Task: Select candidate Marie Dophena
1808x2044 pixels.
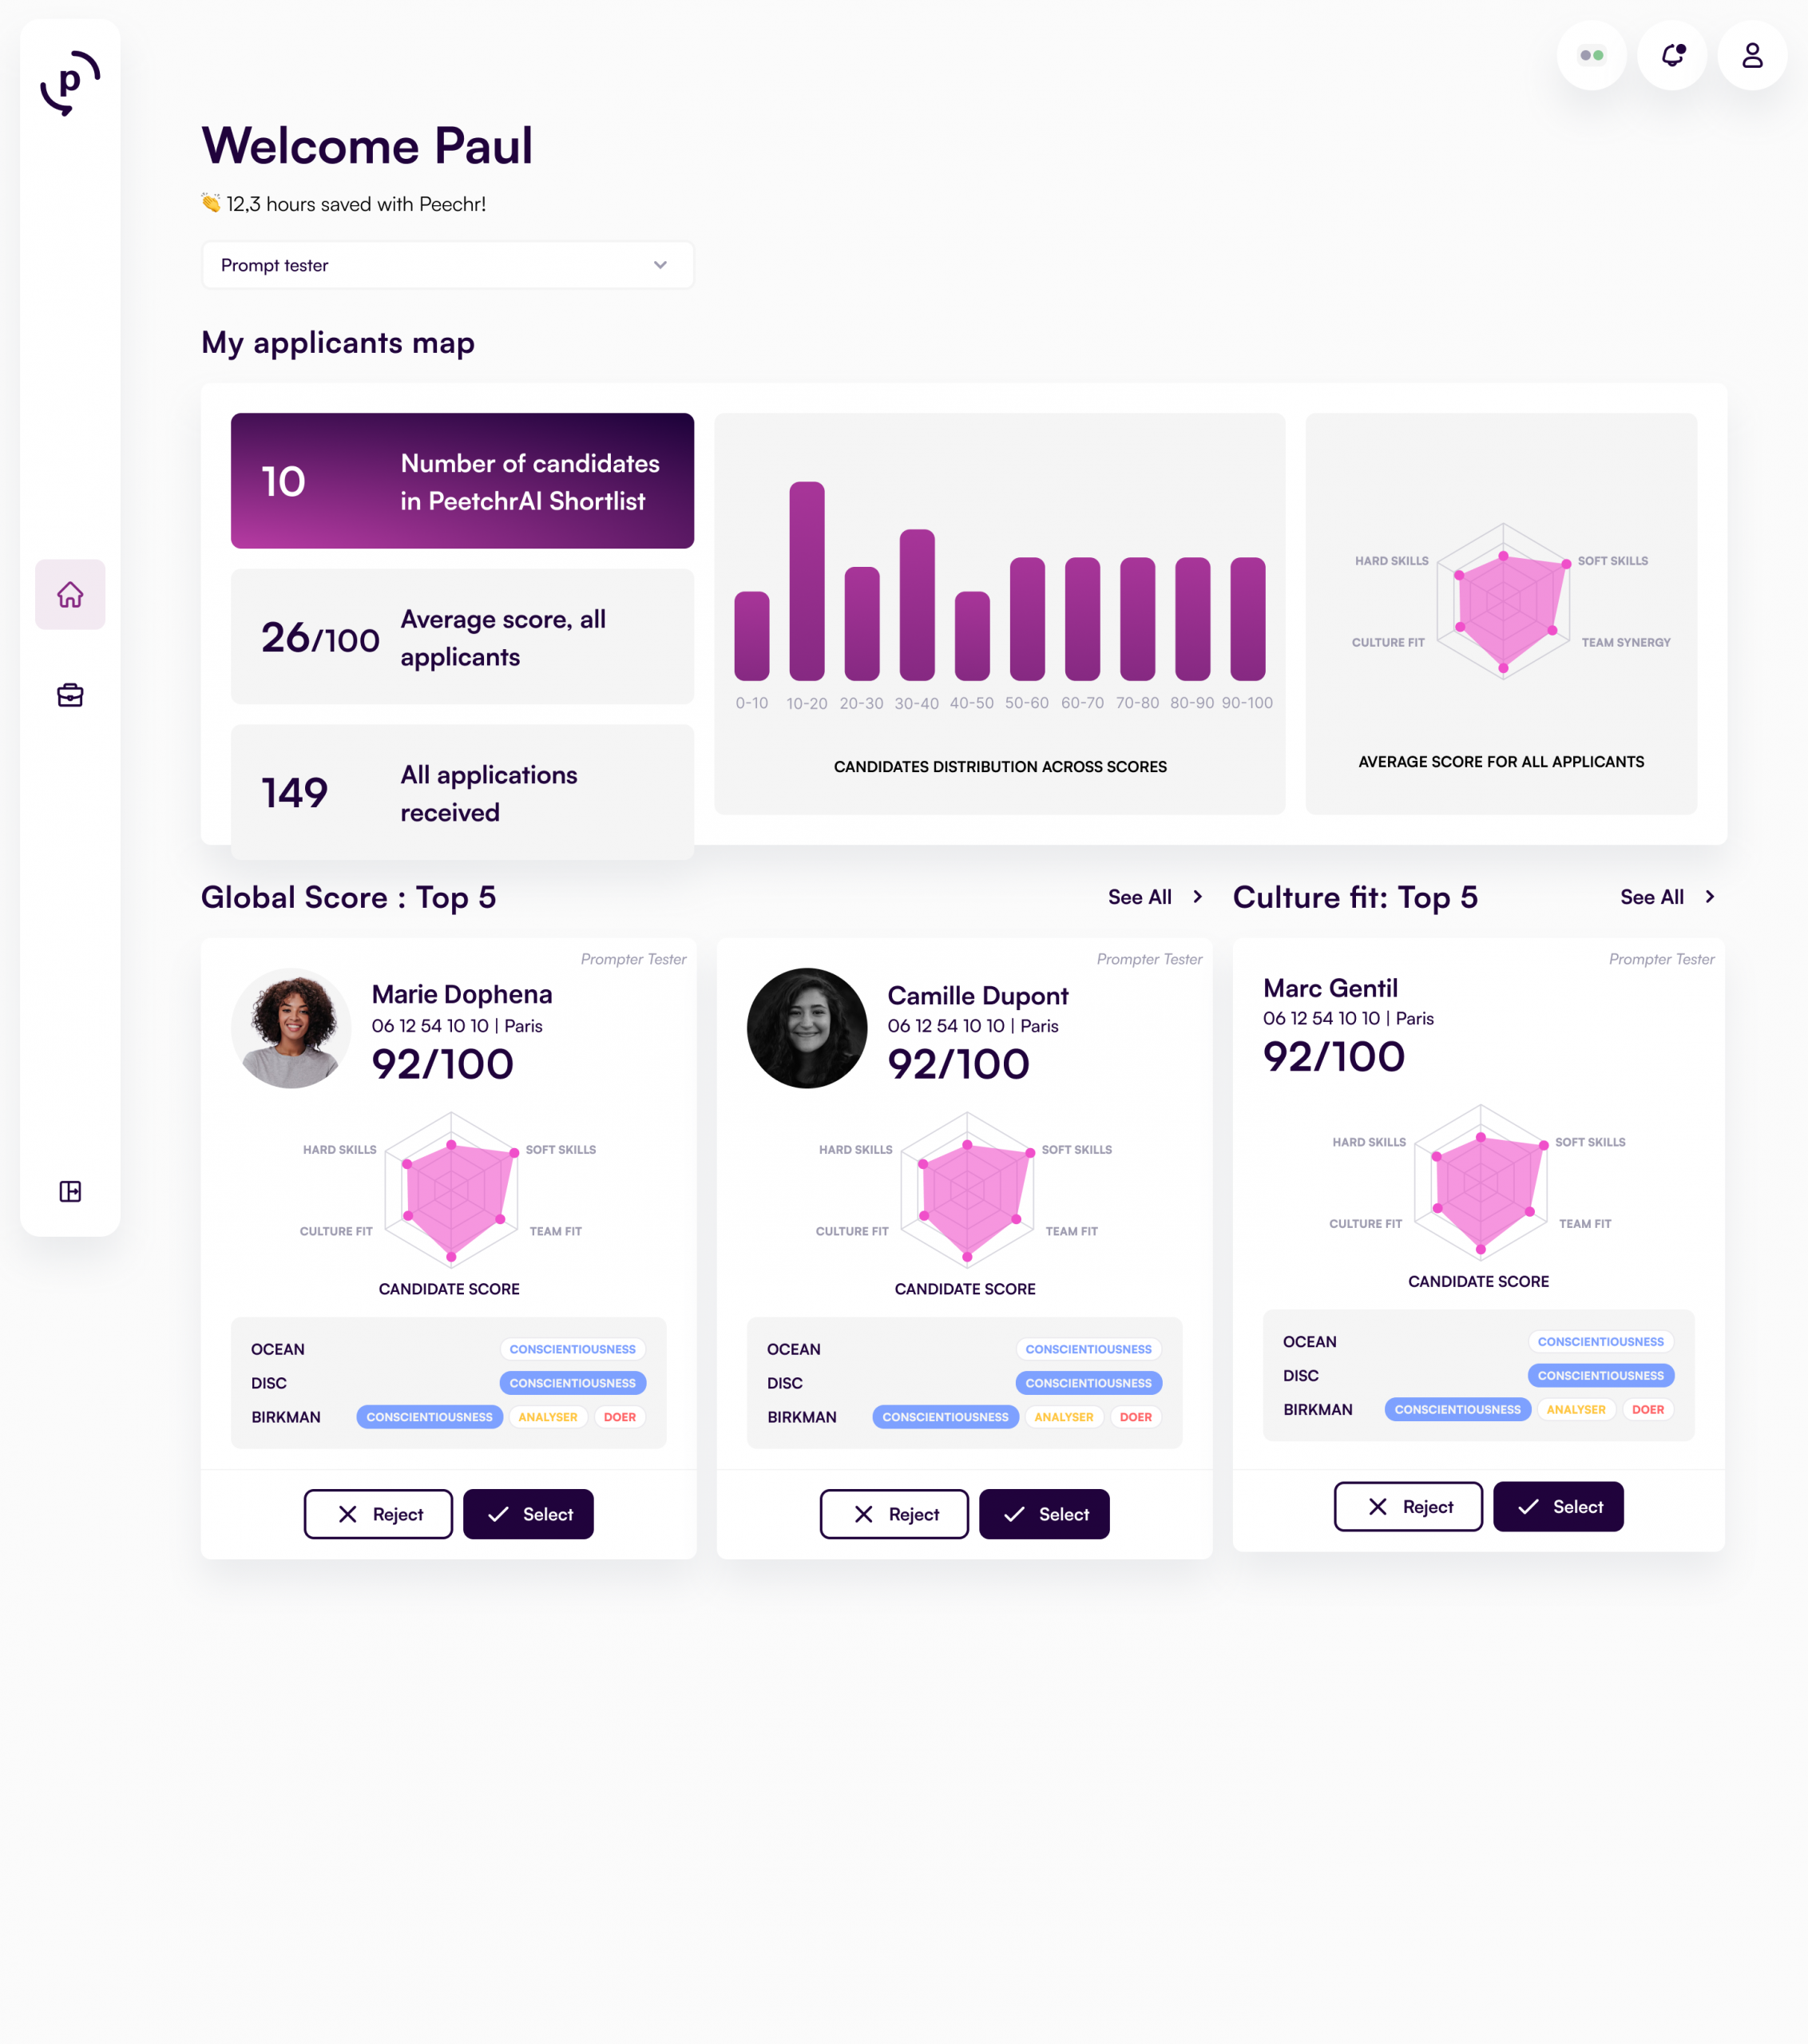Action: [528, 1514]
